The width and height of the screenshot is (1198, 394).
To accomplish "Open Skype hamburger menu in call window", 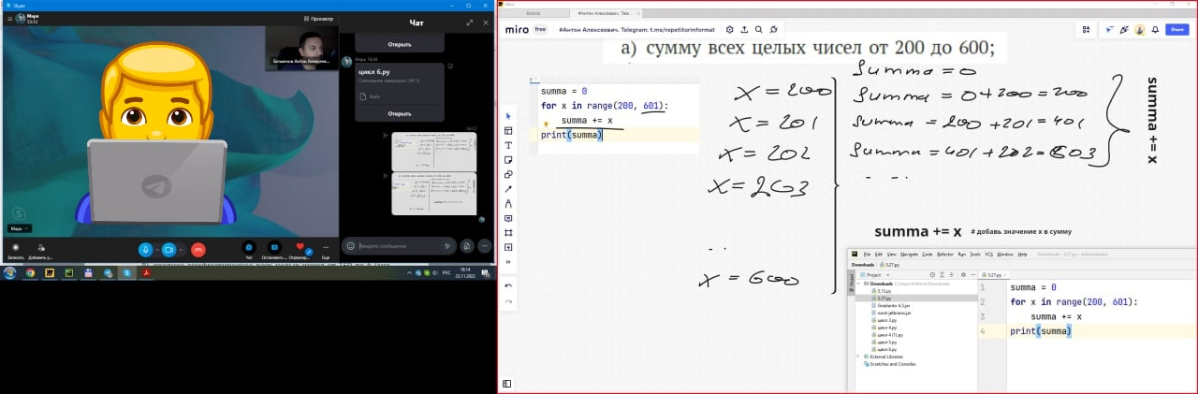I will tap(9, 18).
